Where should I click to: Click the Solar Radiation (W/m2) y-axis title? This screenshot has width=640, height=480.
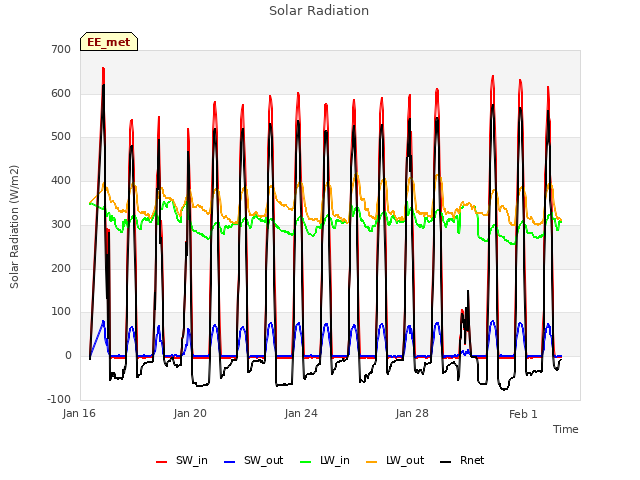[x=14, y=227]
